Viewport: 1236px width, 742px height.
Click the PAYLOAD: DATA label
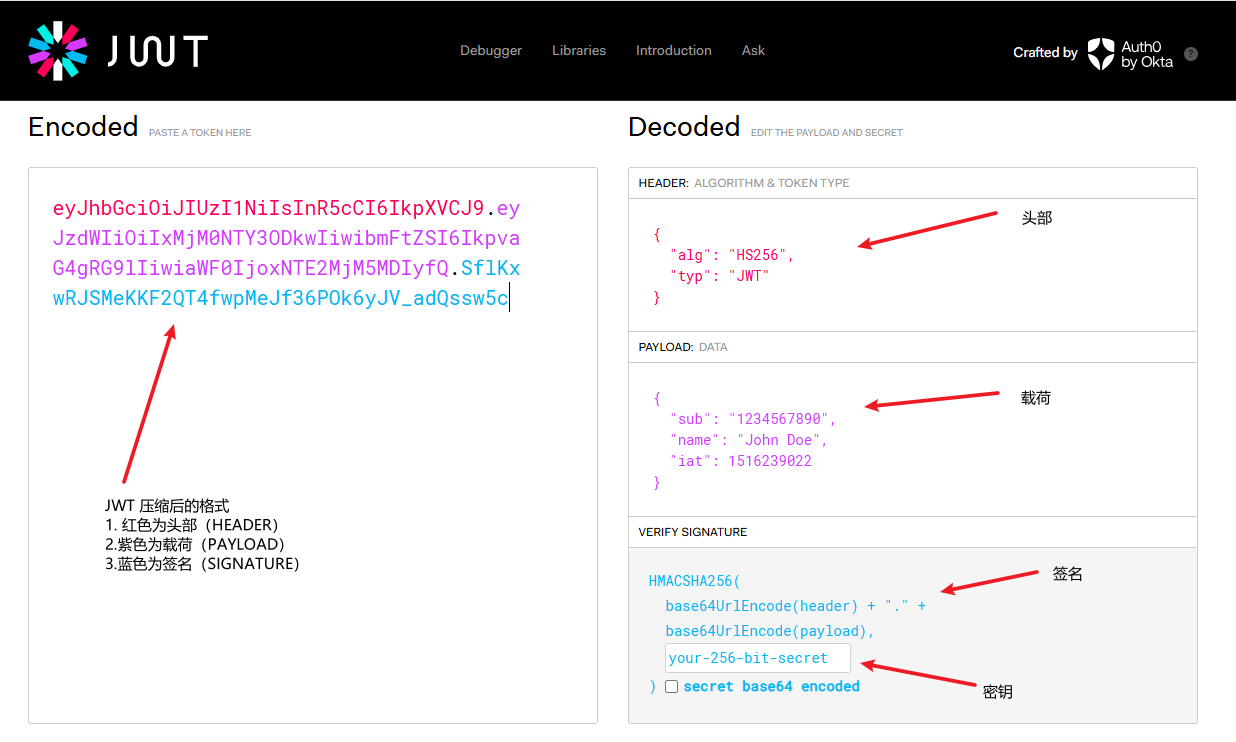tap(683, 347)
